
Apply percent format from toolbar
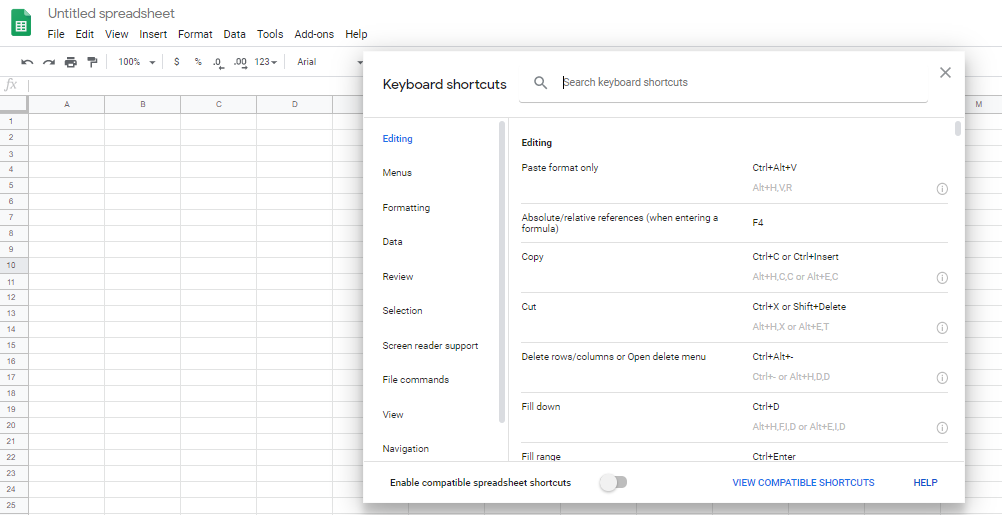click(x=198, y=62)
